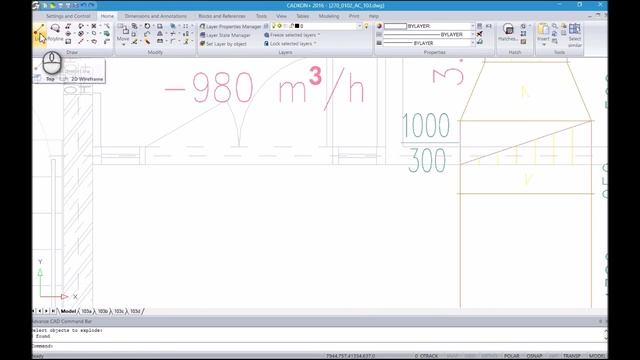The width and height of the screenshot is (640, 360).
Task: Toggle TRANSP in status bar
Action: click(572, 356)
